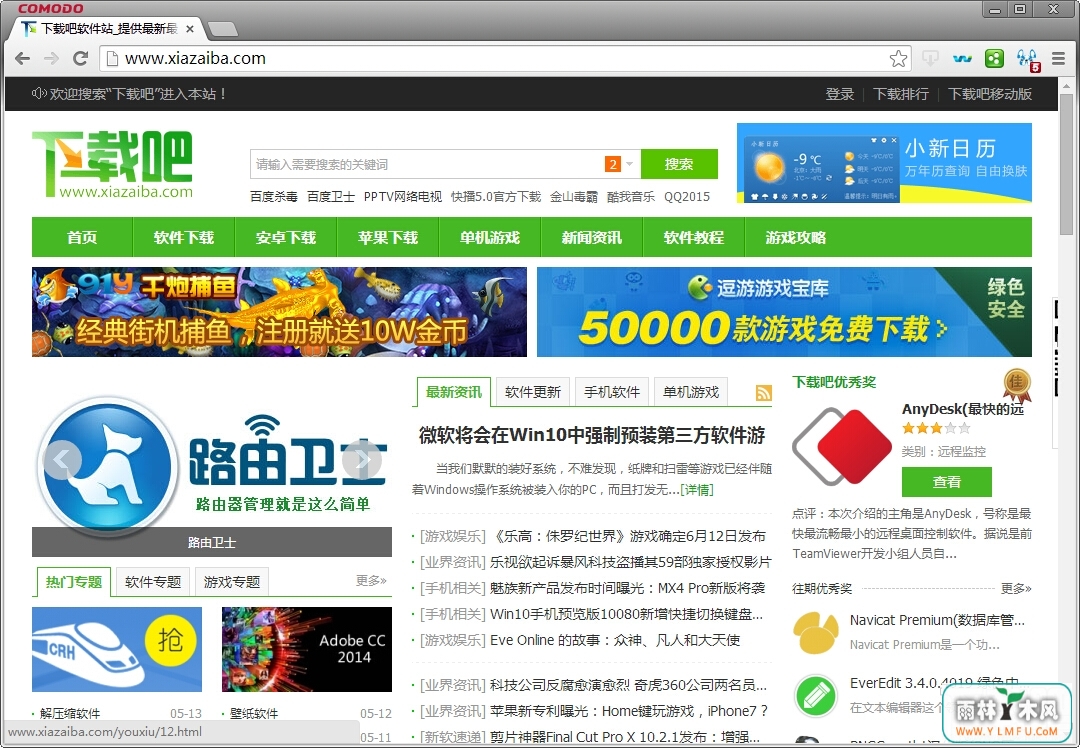Click the green 查看 button for AnyDesk
Screen dimensions: 1080x748
point(946,482)
